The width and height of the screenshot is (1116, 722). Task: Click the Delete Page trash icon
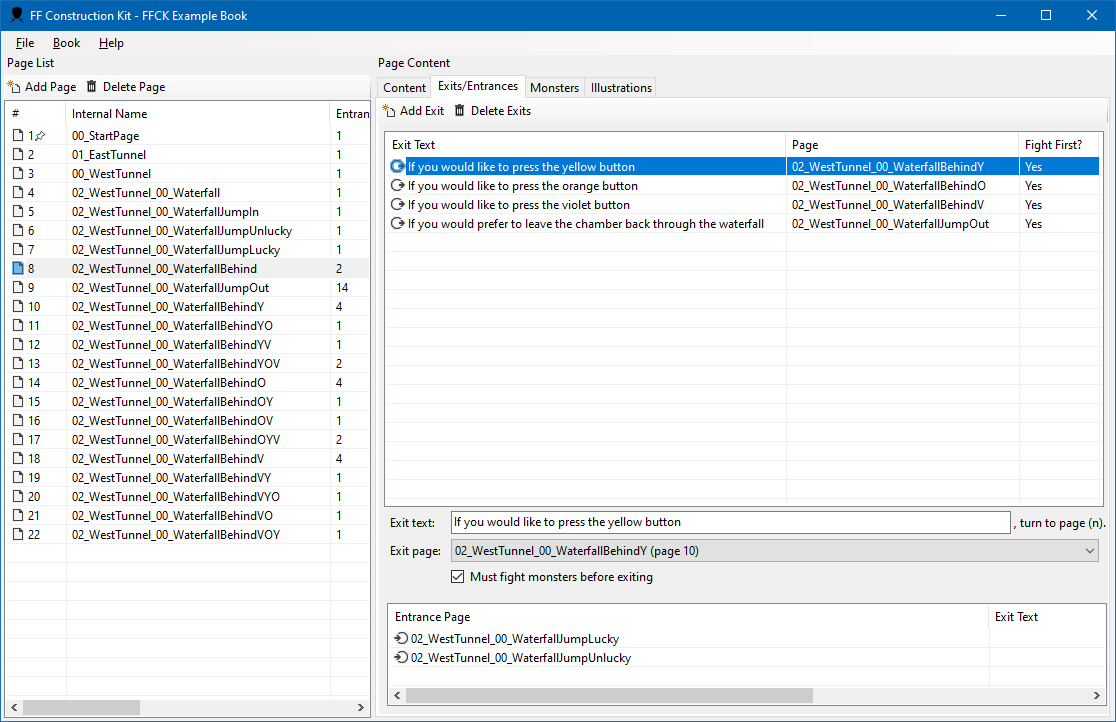pyautogui.click(x=92, y=87)
